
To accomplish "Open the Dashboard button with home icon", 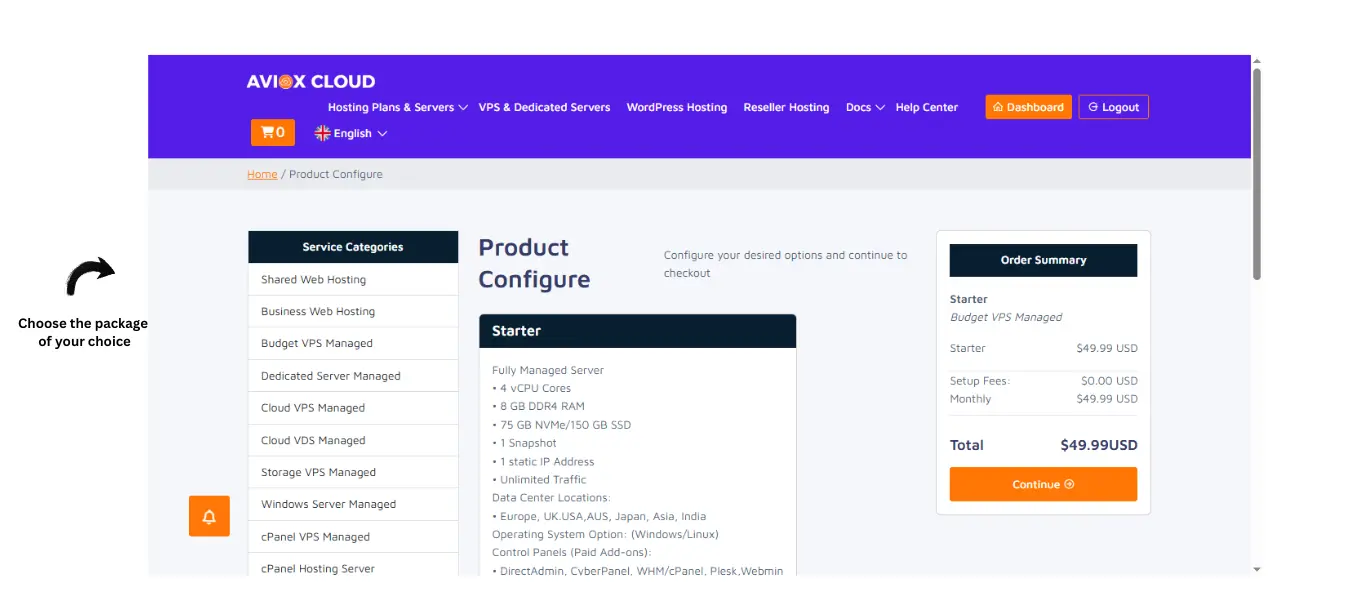I will (1028, 107).
